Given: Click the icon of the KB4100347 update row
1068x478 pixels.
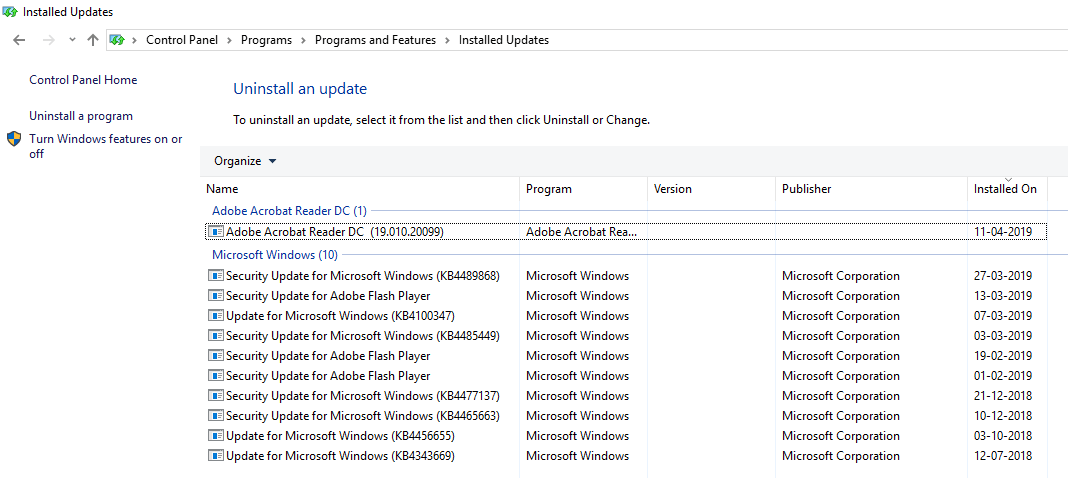Looking at the screenshot, I should 216,316.
